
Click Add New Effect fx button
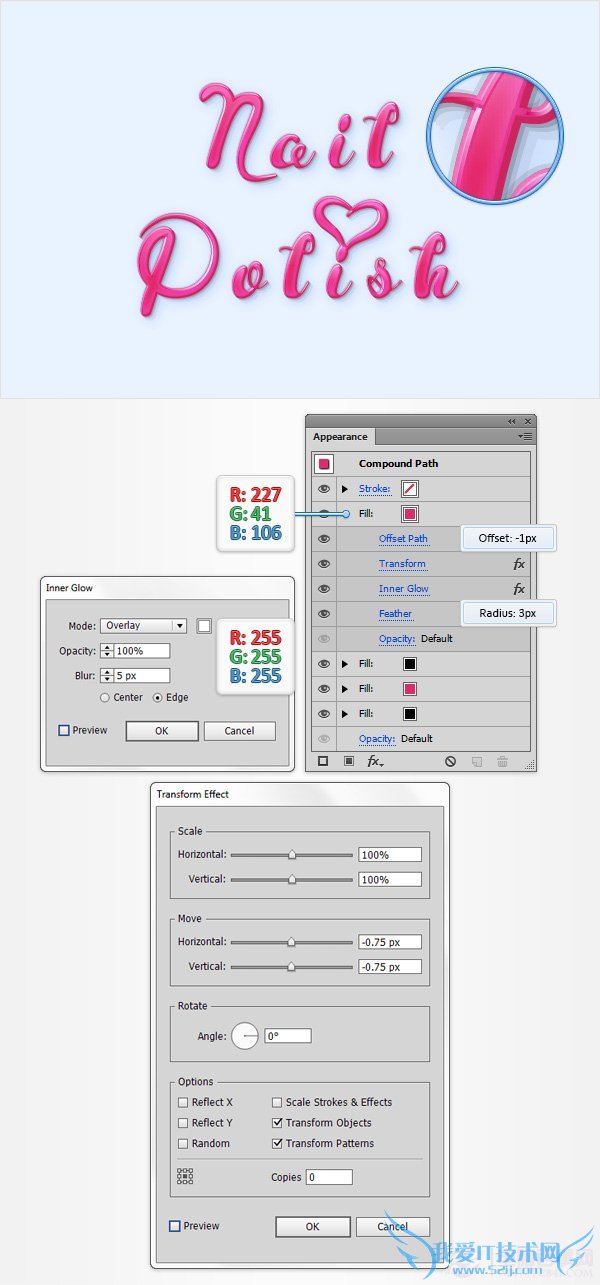pyautogui.click(x=374, y=761)
